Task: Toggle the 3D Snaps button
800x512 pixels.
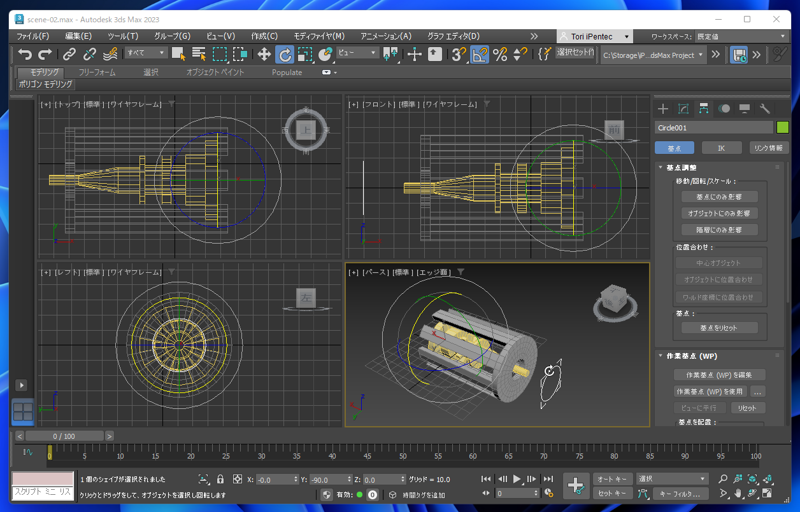Action: (x=458, y=54)
